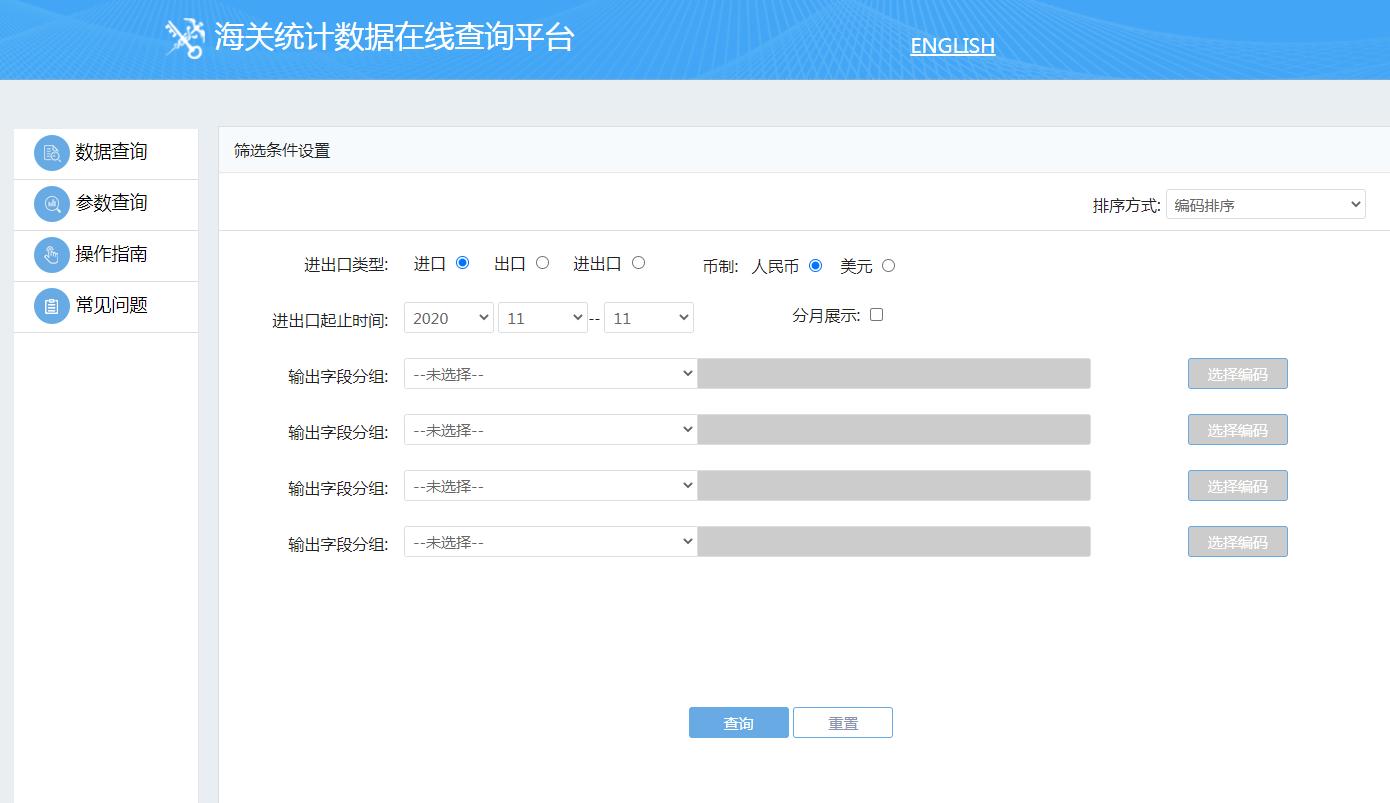Image resolution: width=1390 pixels, height=803 pixels.
Task: Select the 出口 radio button
Action: [540, 262]
